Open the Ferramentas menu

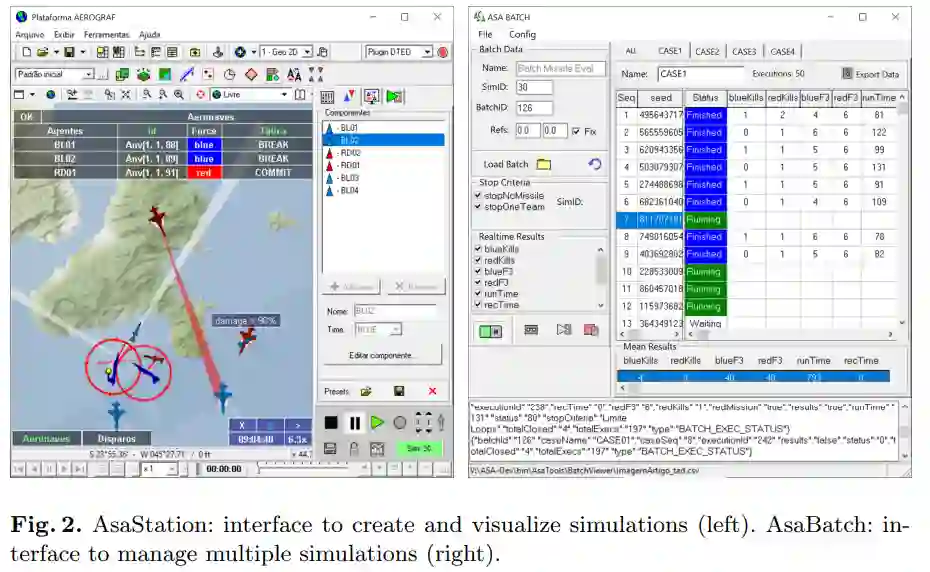pos(107,34)
